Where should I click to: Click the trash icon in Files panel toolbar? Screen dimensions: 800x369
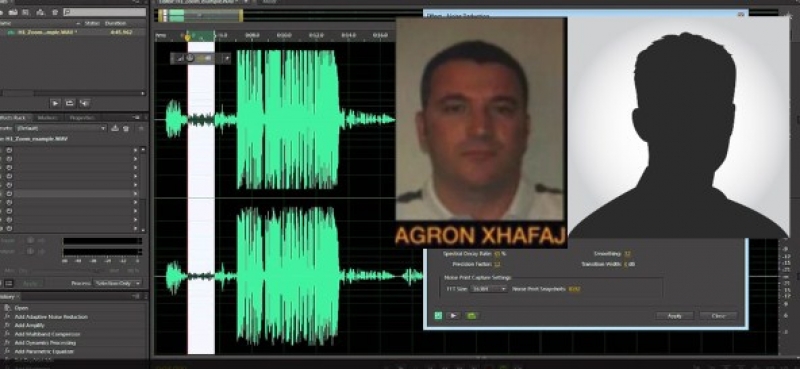(55, 12)
